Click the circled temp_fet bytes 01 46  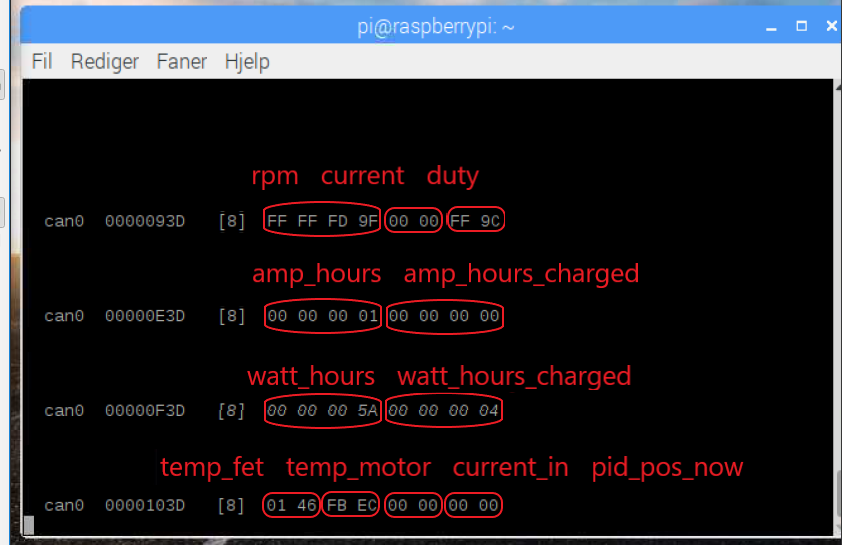pyautogui.click(x=291, y=506)
